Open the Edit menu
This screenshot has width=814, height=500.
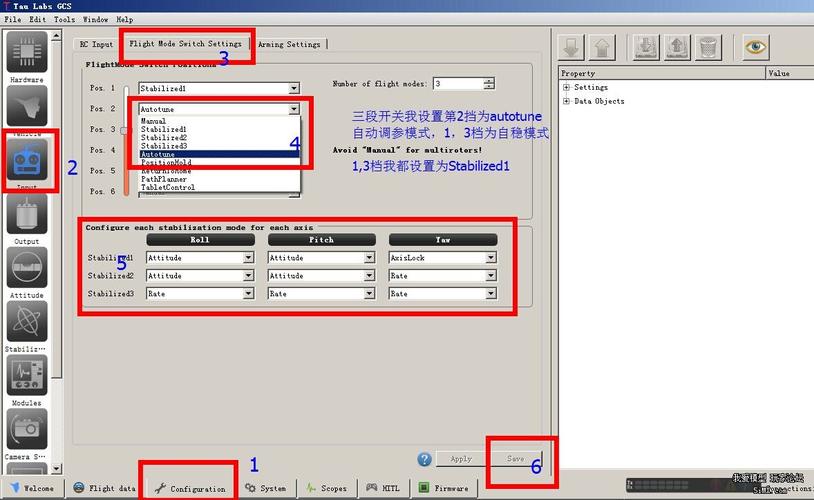click(37, 19)
